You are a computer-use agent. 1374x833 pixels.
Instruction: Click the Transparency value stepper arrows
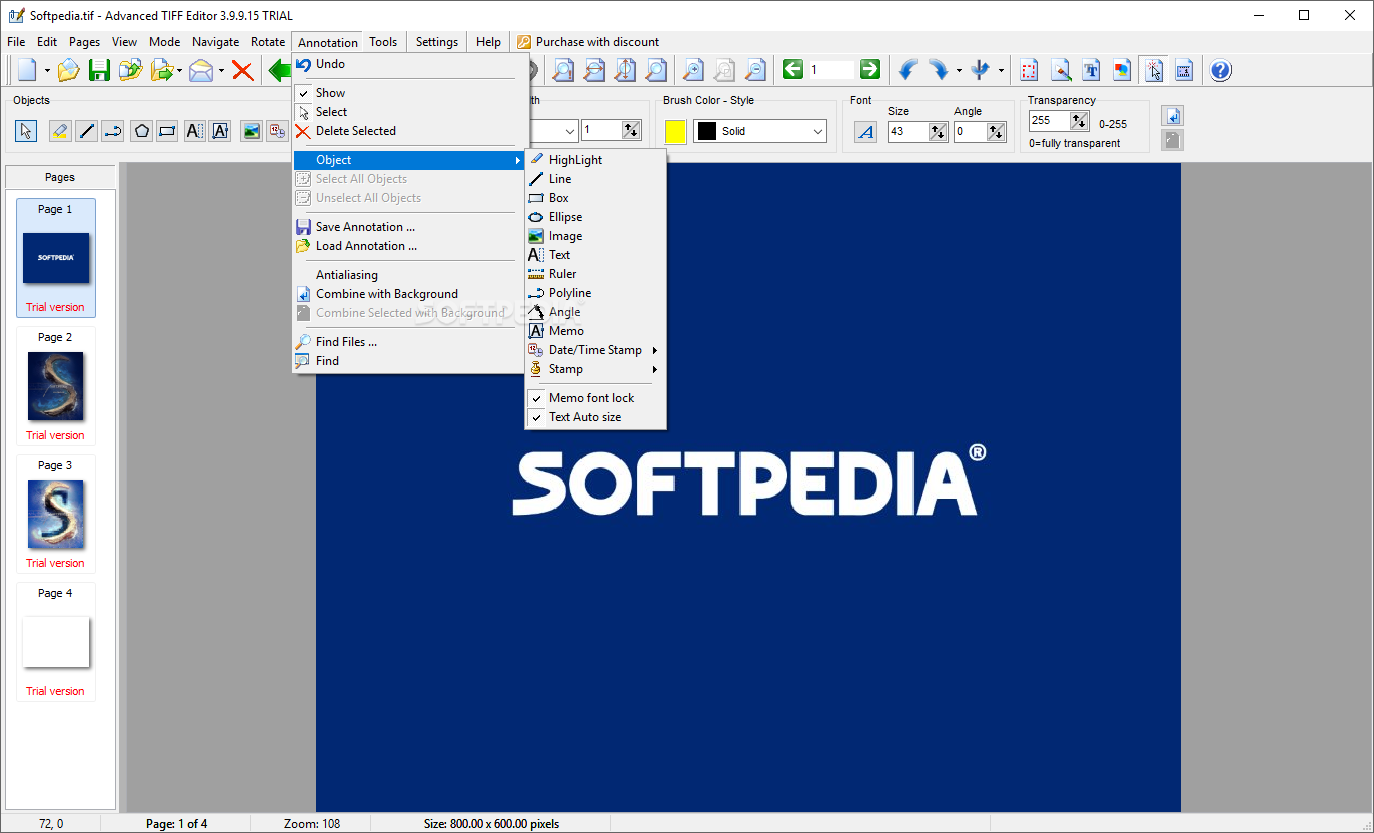pyautogui.click(x=1079, y=120)
